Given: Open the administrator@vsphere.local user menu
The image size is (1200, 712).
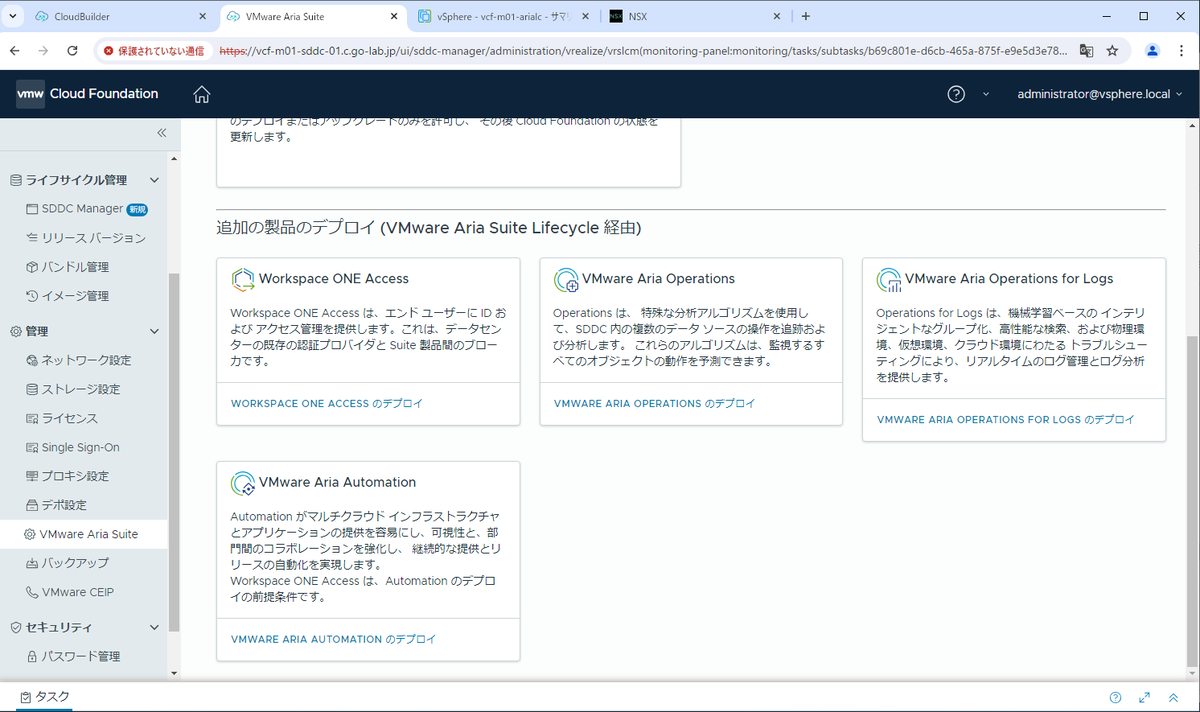Looking at the screenshot, I should (1099, 94).
